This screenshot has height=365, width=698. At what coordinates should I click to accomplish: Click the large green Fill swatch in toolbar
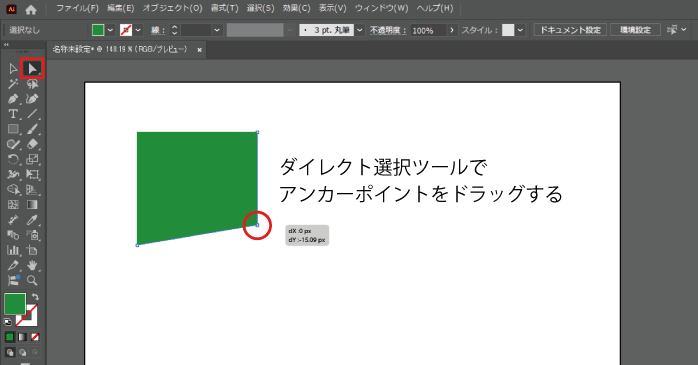pyautogui.click(x=15, y=304)
